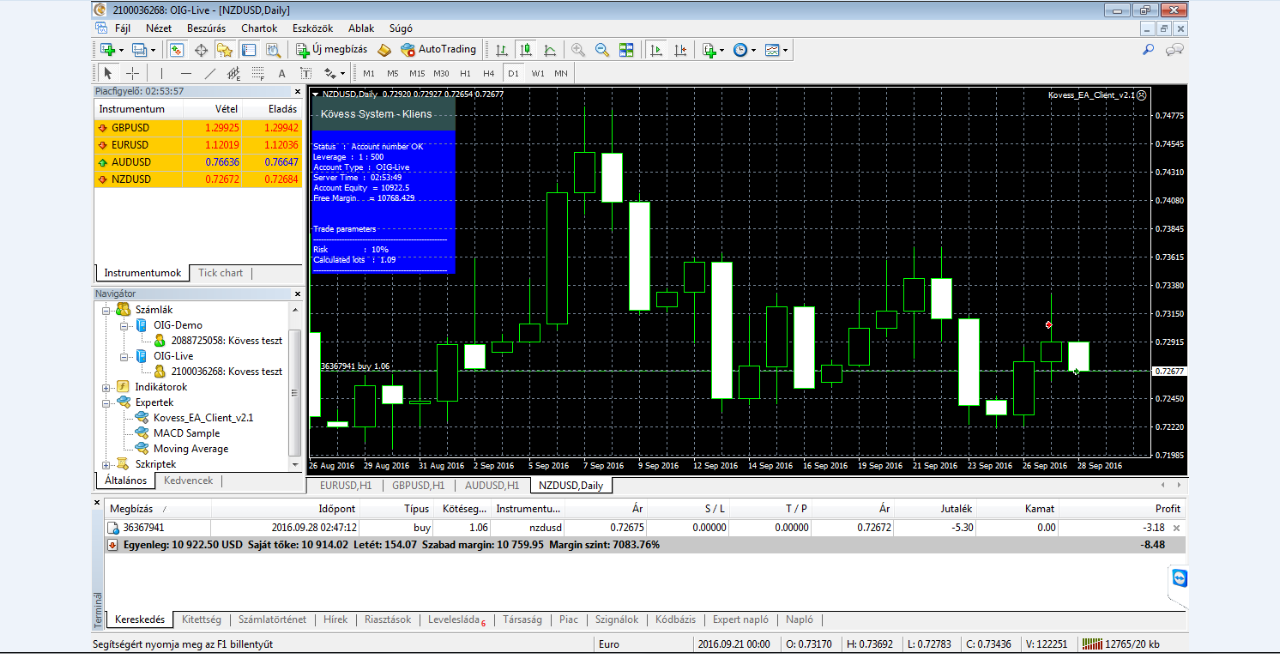Pick the Fibonacci retracement tool
The image size is (1283, 654).
(258, 73)
